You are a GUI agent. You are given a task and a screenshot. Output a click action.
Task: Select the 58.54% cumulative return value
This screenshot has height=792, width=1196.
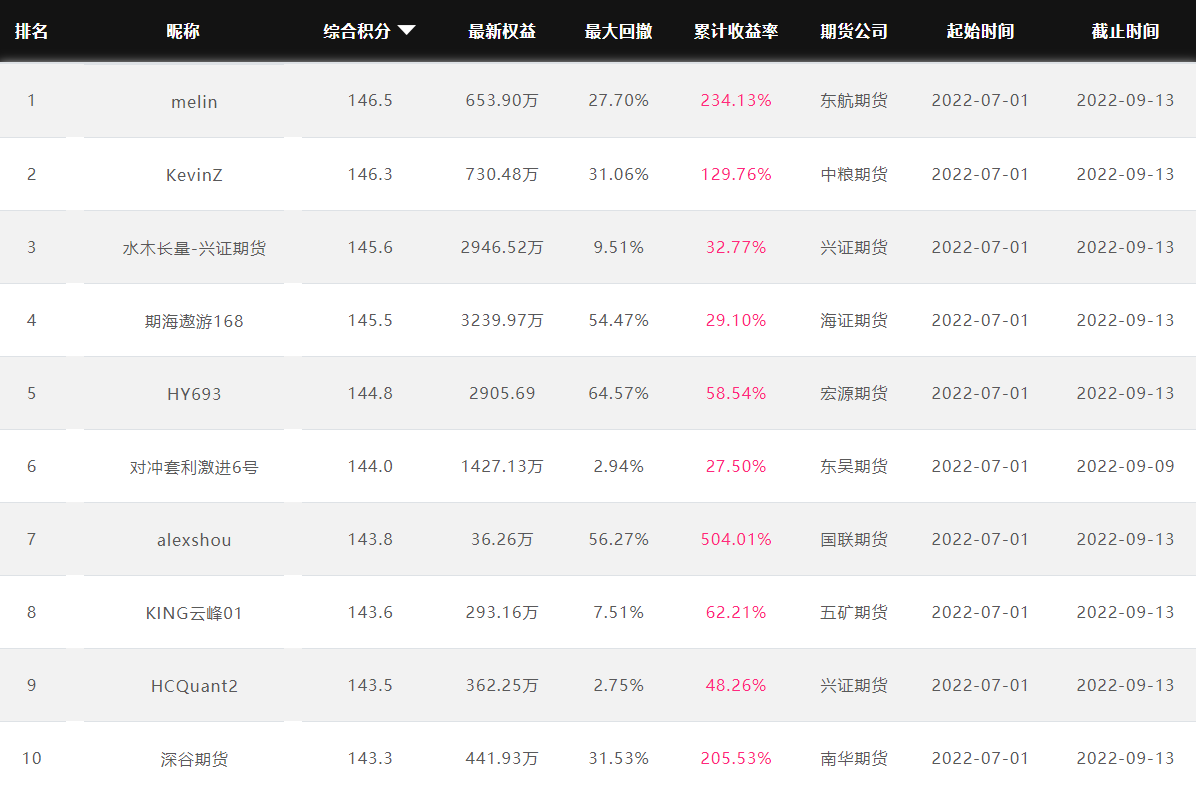pyautogui.click(x=736, y=393)
